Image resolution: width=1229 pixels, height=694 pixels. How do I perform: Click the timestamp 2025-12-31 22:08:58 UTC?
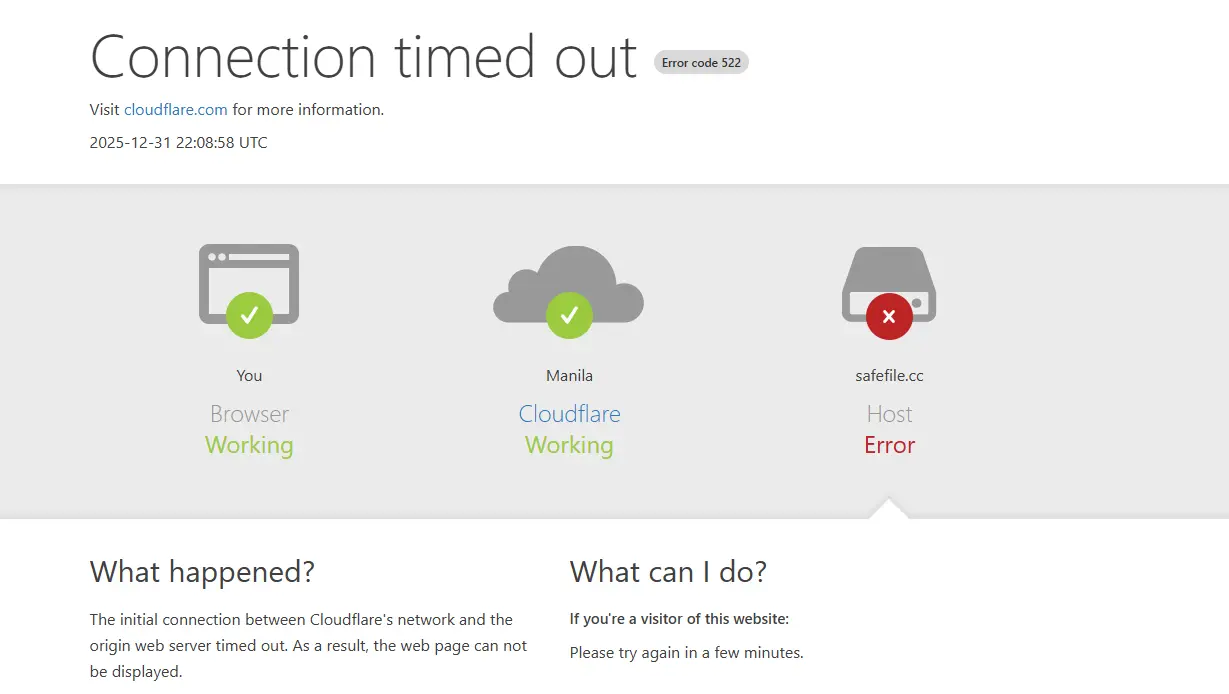pyautogui.click(x=179, y=142)
